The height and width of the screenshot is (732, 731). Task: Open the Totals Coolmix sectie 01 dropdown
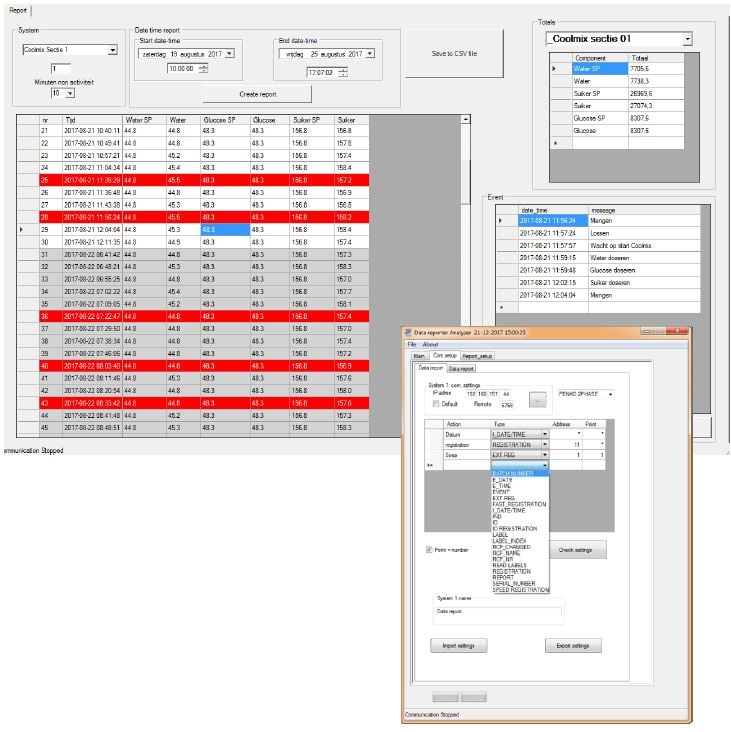pos(687,39)
